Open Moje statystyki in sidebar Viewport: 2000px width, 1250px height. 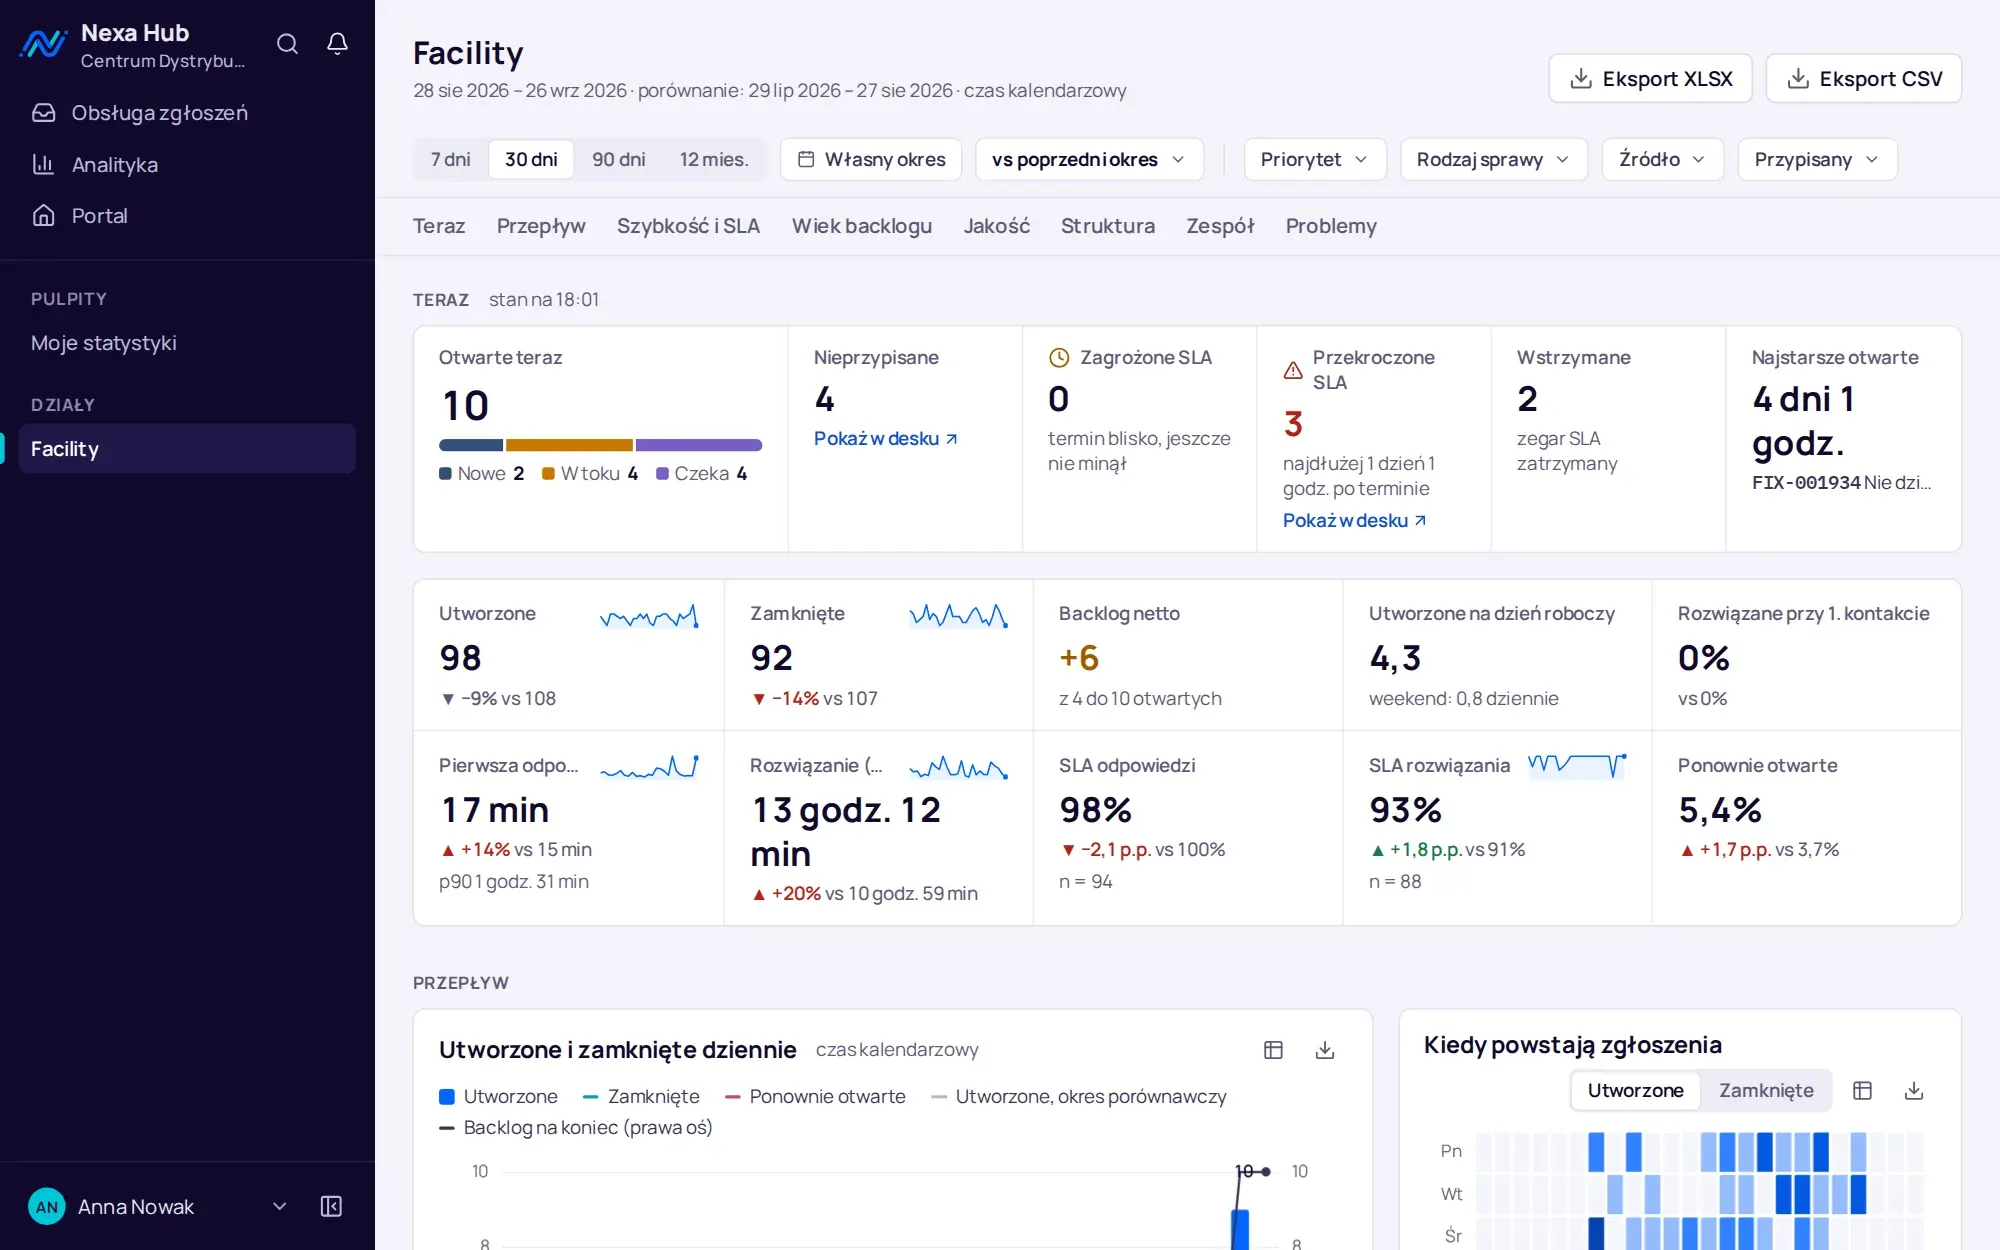pos(103,343)
